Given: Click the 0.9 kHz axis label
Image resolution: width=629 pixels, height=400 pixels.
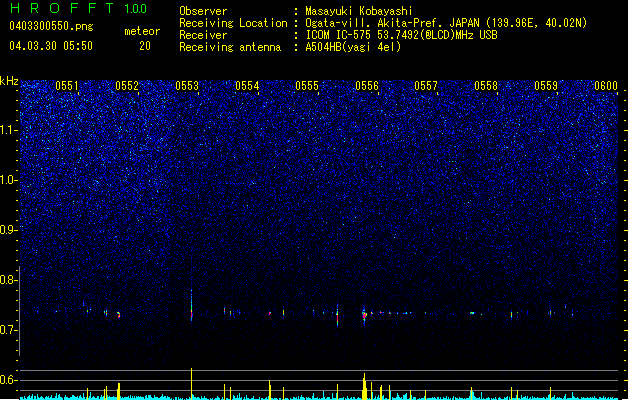Looking at the screenshot, I should [9, 230].
